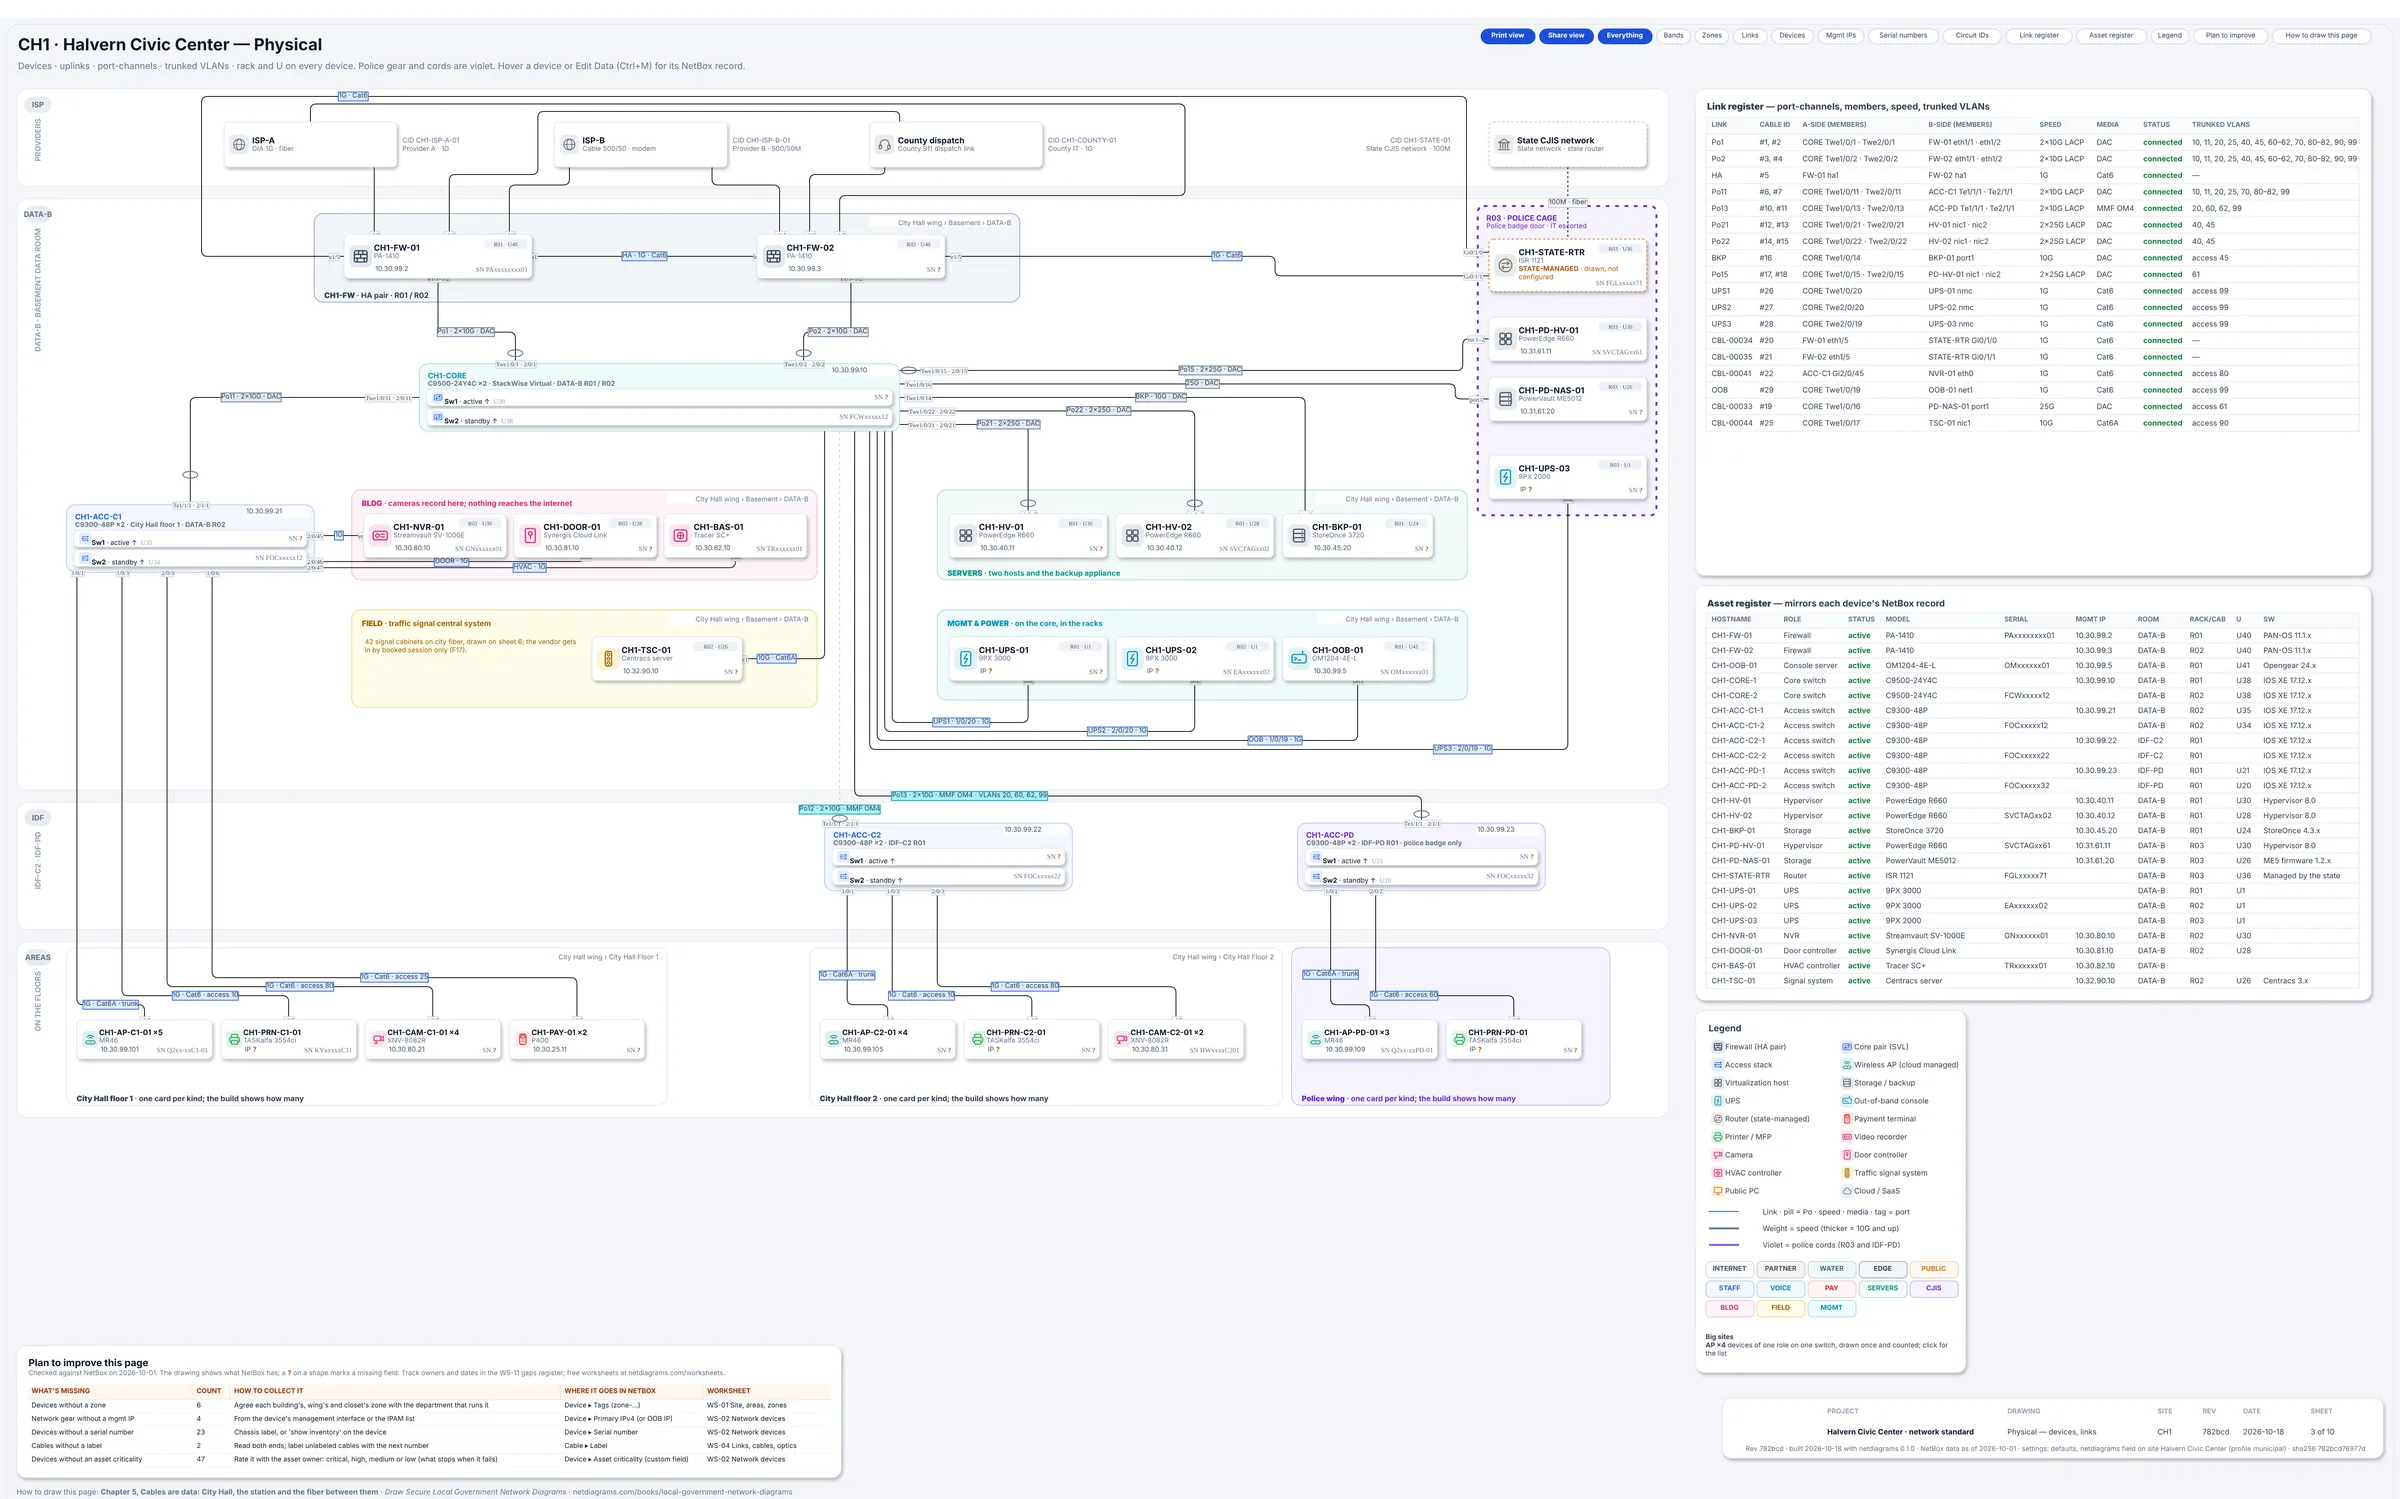Click the CJIS zone swatch in Legend

pos(1933,1288)
